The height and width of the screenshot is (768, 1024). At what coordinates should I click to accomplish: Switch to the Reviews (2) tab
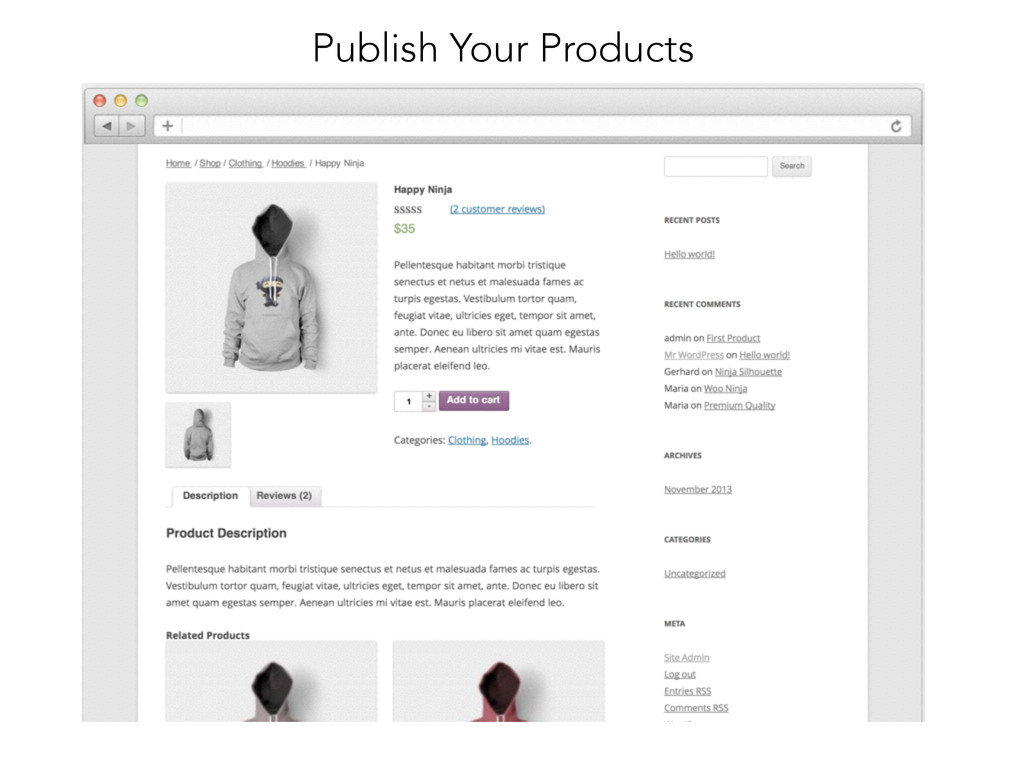coord(284,496)
